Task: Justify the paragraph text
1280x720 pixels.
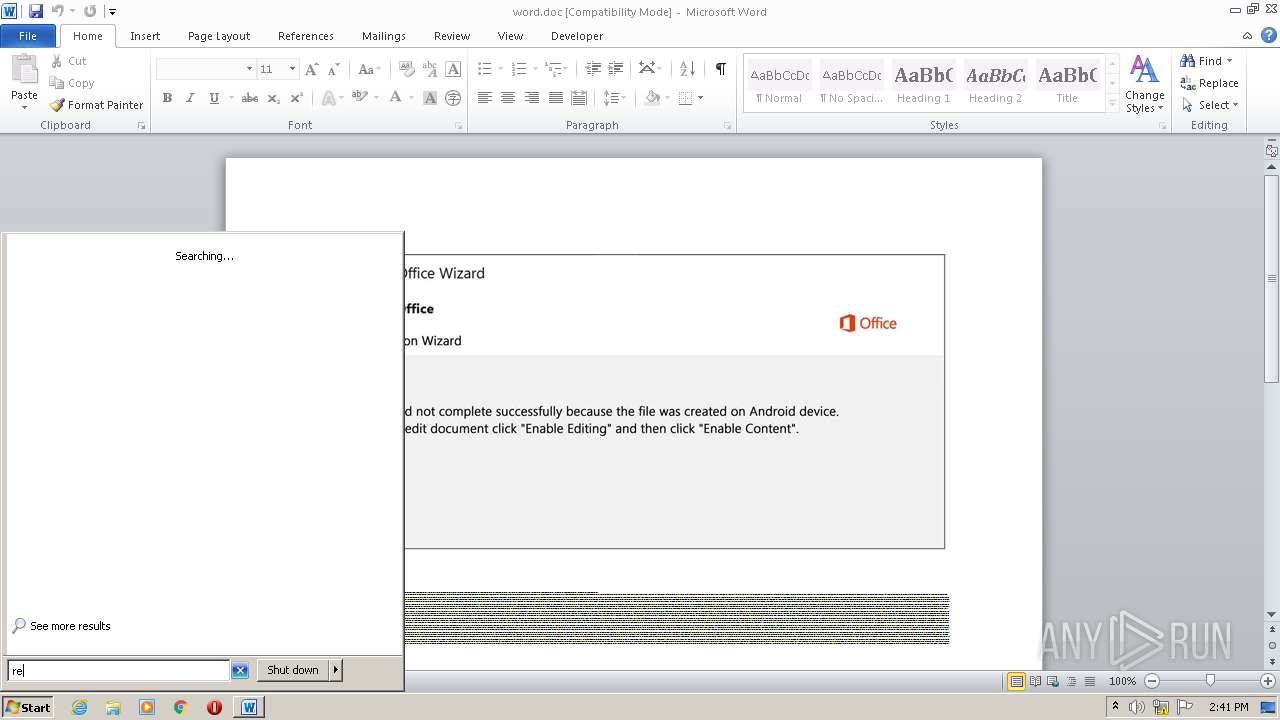Action: (555, 98)
